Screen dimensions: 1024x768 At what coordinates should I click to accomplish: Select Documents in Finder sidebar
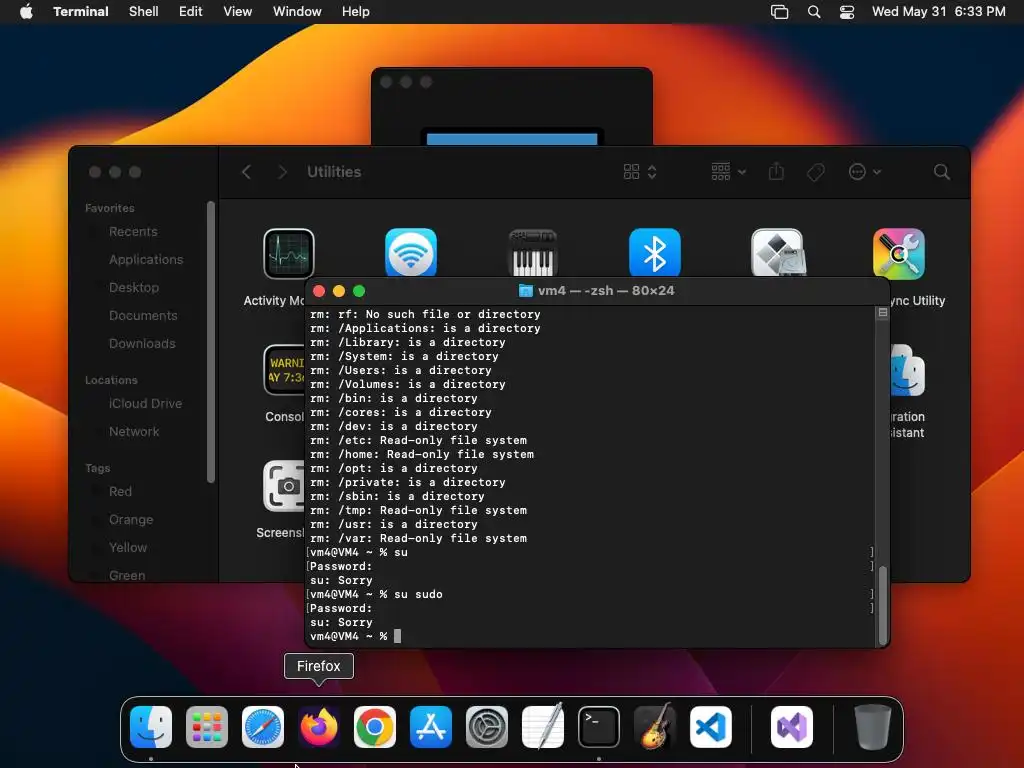click(x=143, y=316)
